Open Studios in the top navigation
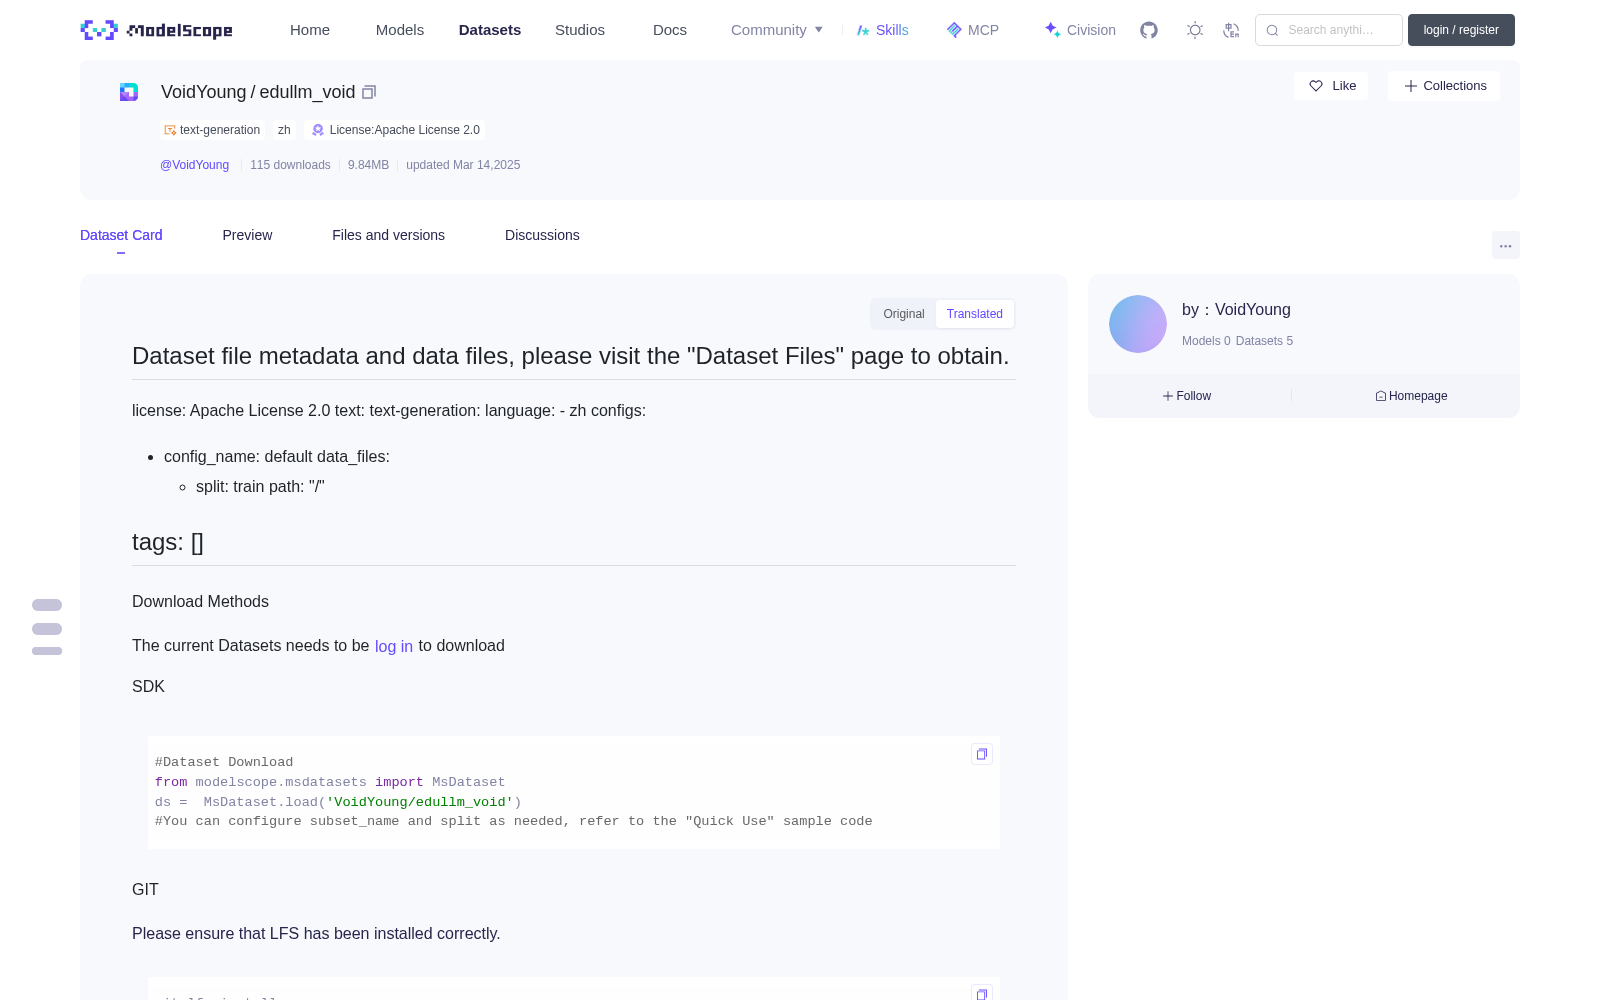This screenshot has width=1600, height=1000. (x=580, y=30)
